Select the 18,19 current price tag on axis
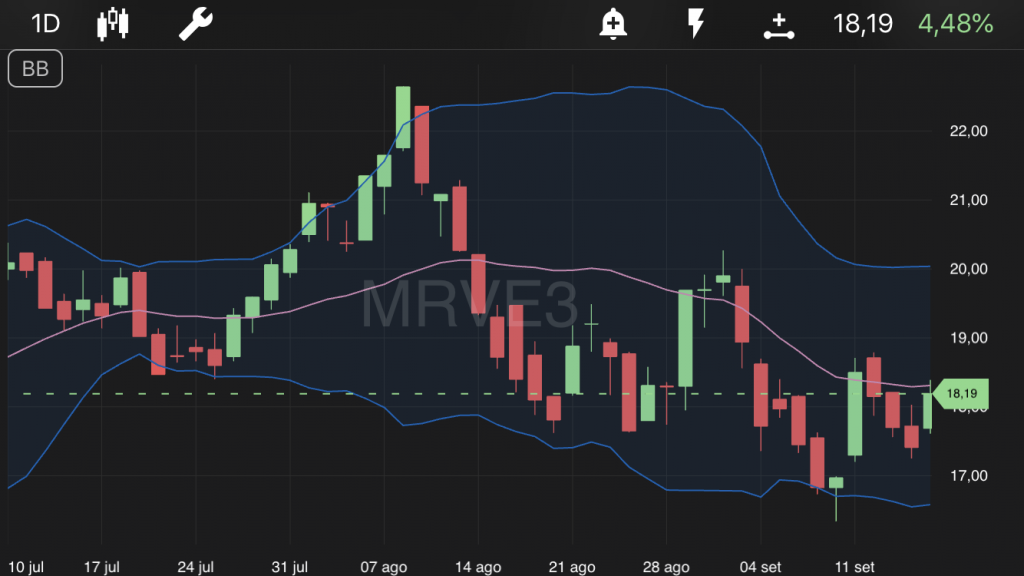Screen dimensions: 1024x576 pyautogui.click(x=961, y=394)
